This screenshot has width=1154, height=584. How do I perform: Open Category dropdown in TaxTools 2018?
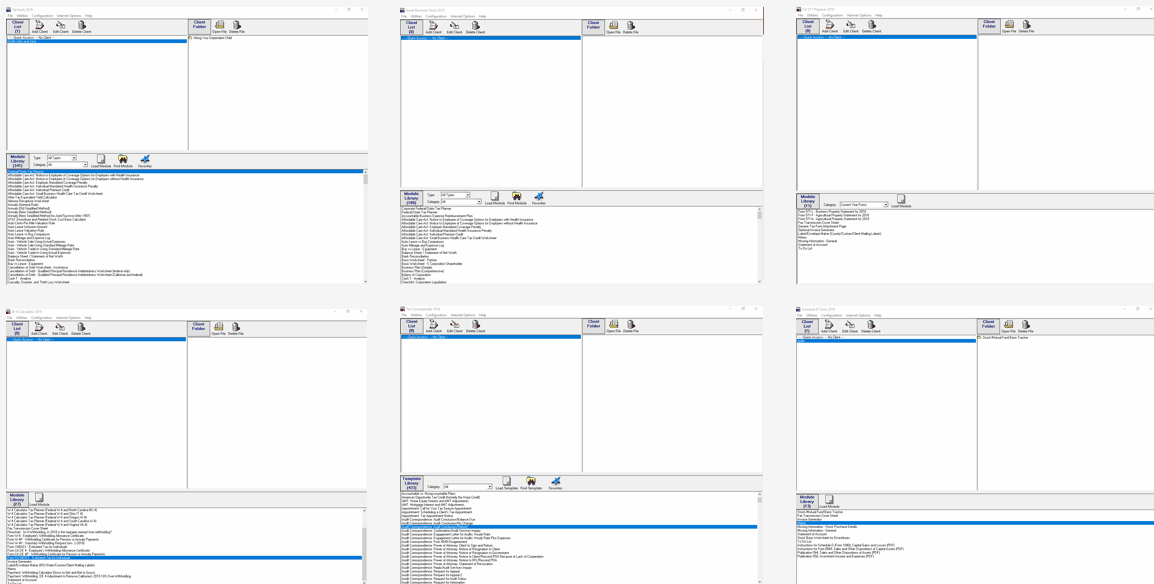(x=68, y=165)
